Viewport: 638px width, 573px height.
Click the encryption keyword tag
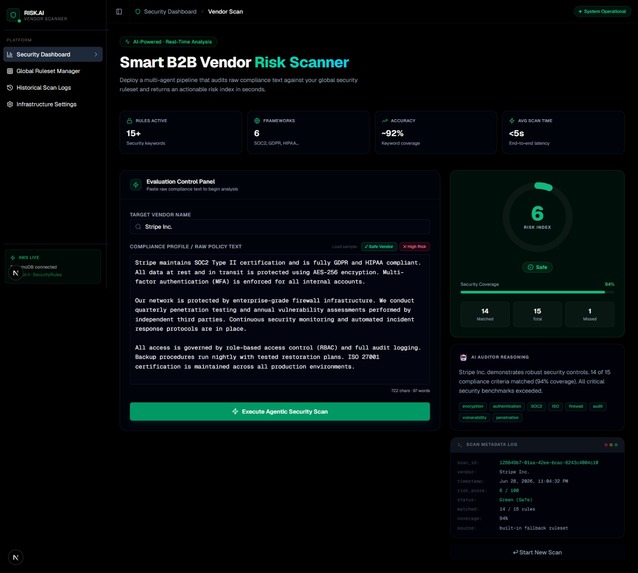[x=473, y=407]
